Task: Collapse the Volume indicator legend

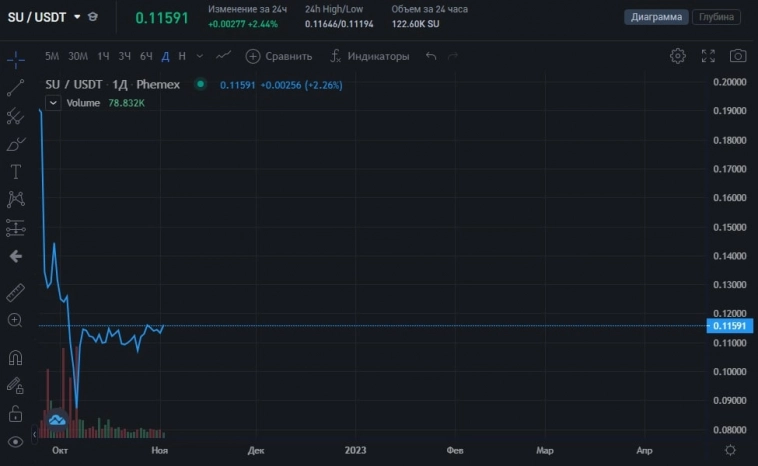Action: tap(56, 102)
